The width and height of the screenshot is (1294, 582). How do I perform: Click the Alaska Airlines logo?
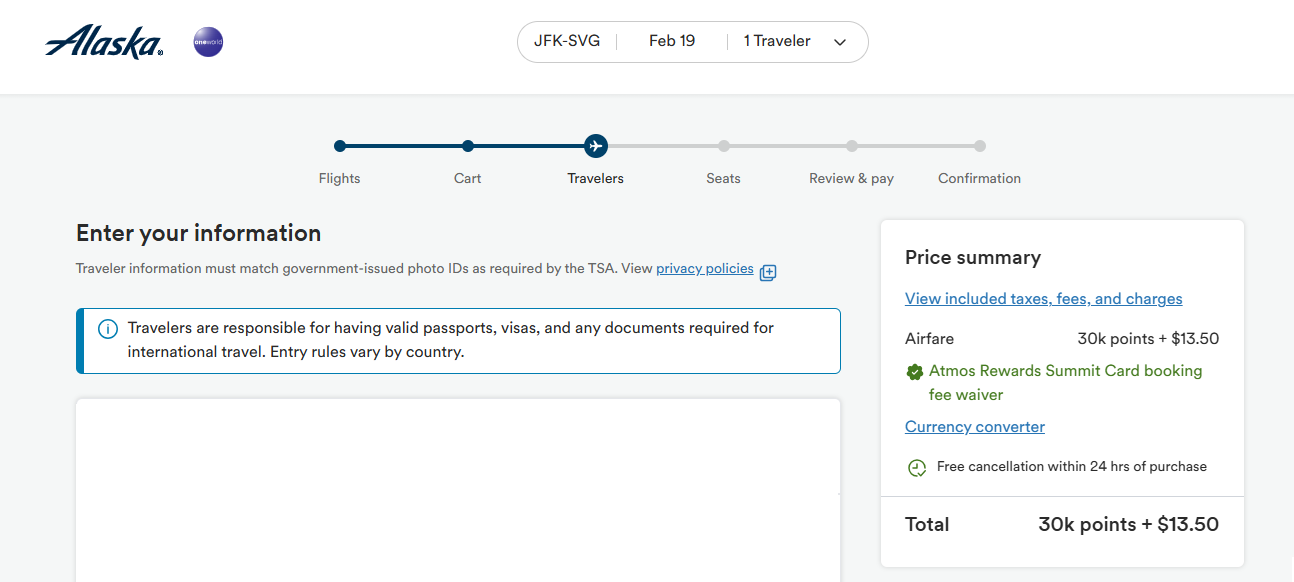coord(104,42)
